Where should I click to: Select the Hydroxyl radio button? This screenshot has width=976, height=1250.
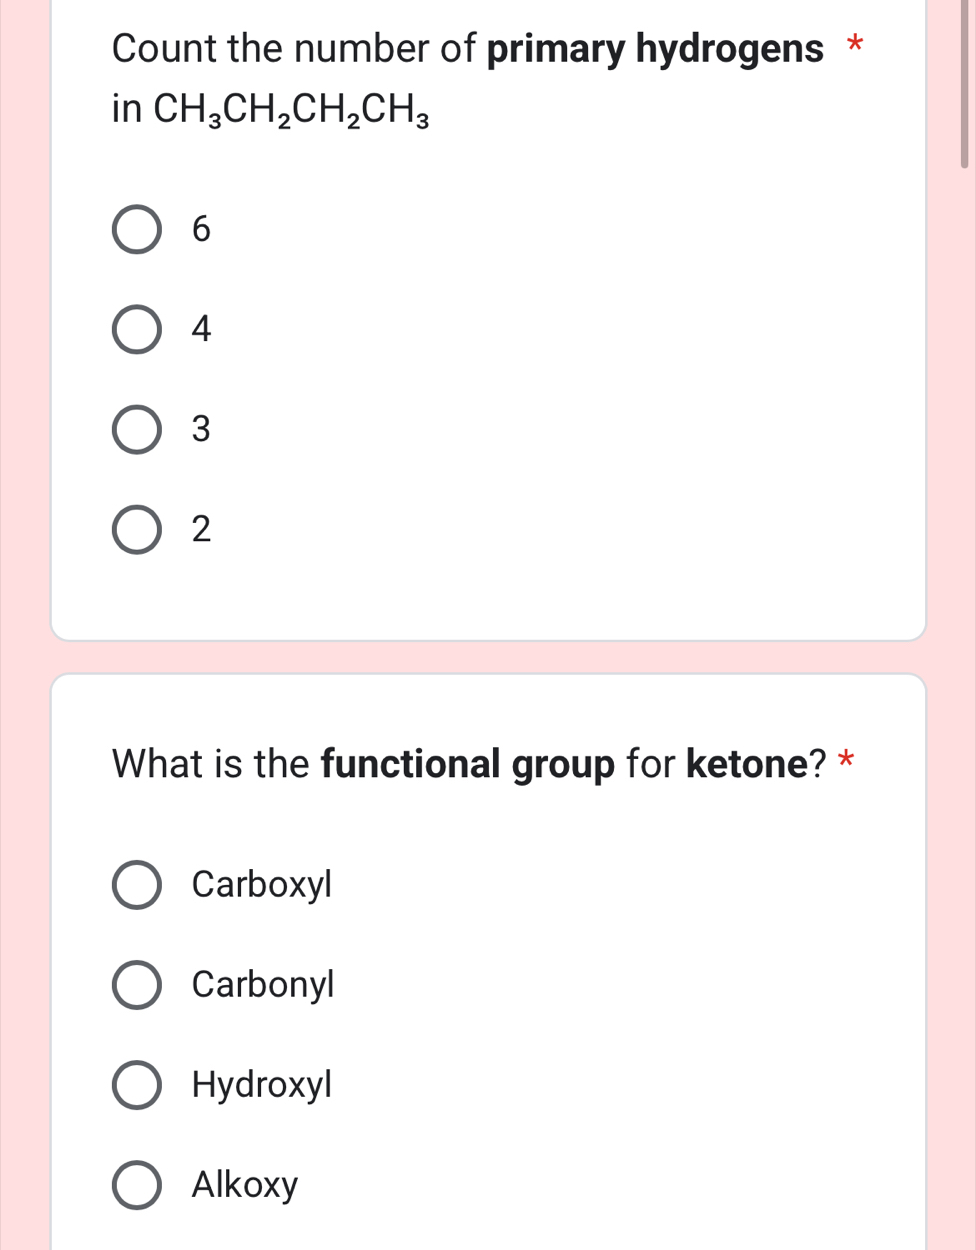136,1085
